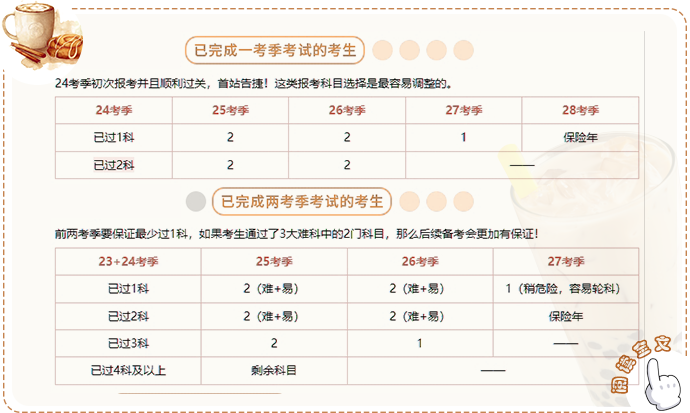Screen dimensions: 690x413
Task: Click the 1（稍危险，容易轮科）cell
Action: (565, 289)
